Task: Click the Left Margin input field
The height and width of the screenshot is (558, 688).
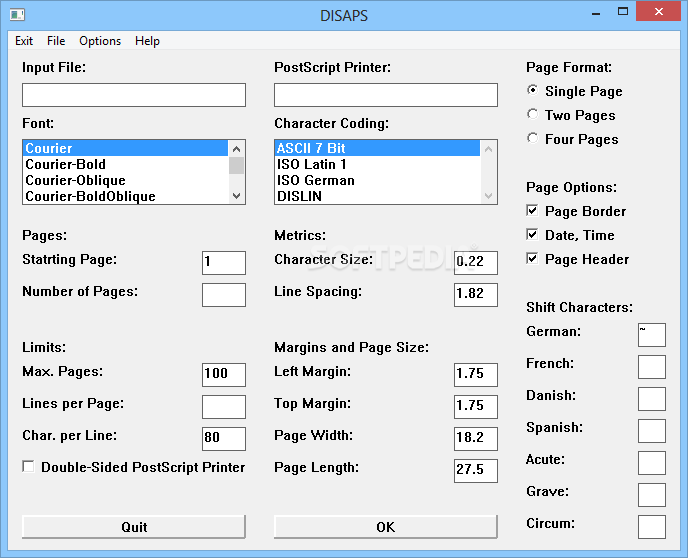Action: [x=476, y=375]
